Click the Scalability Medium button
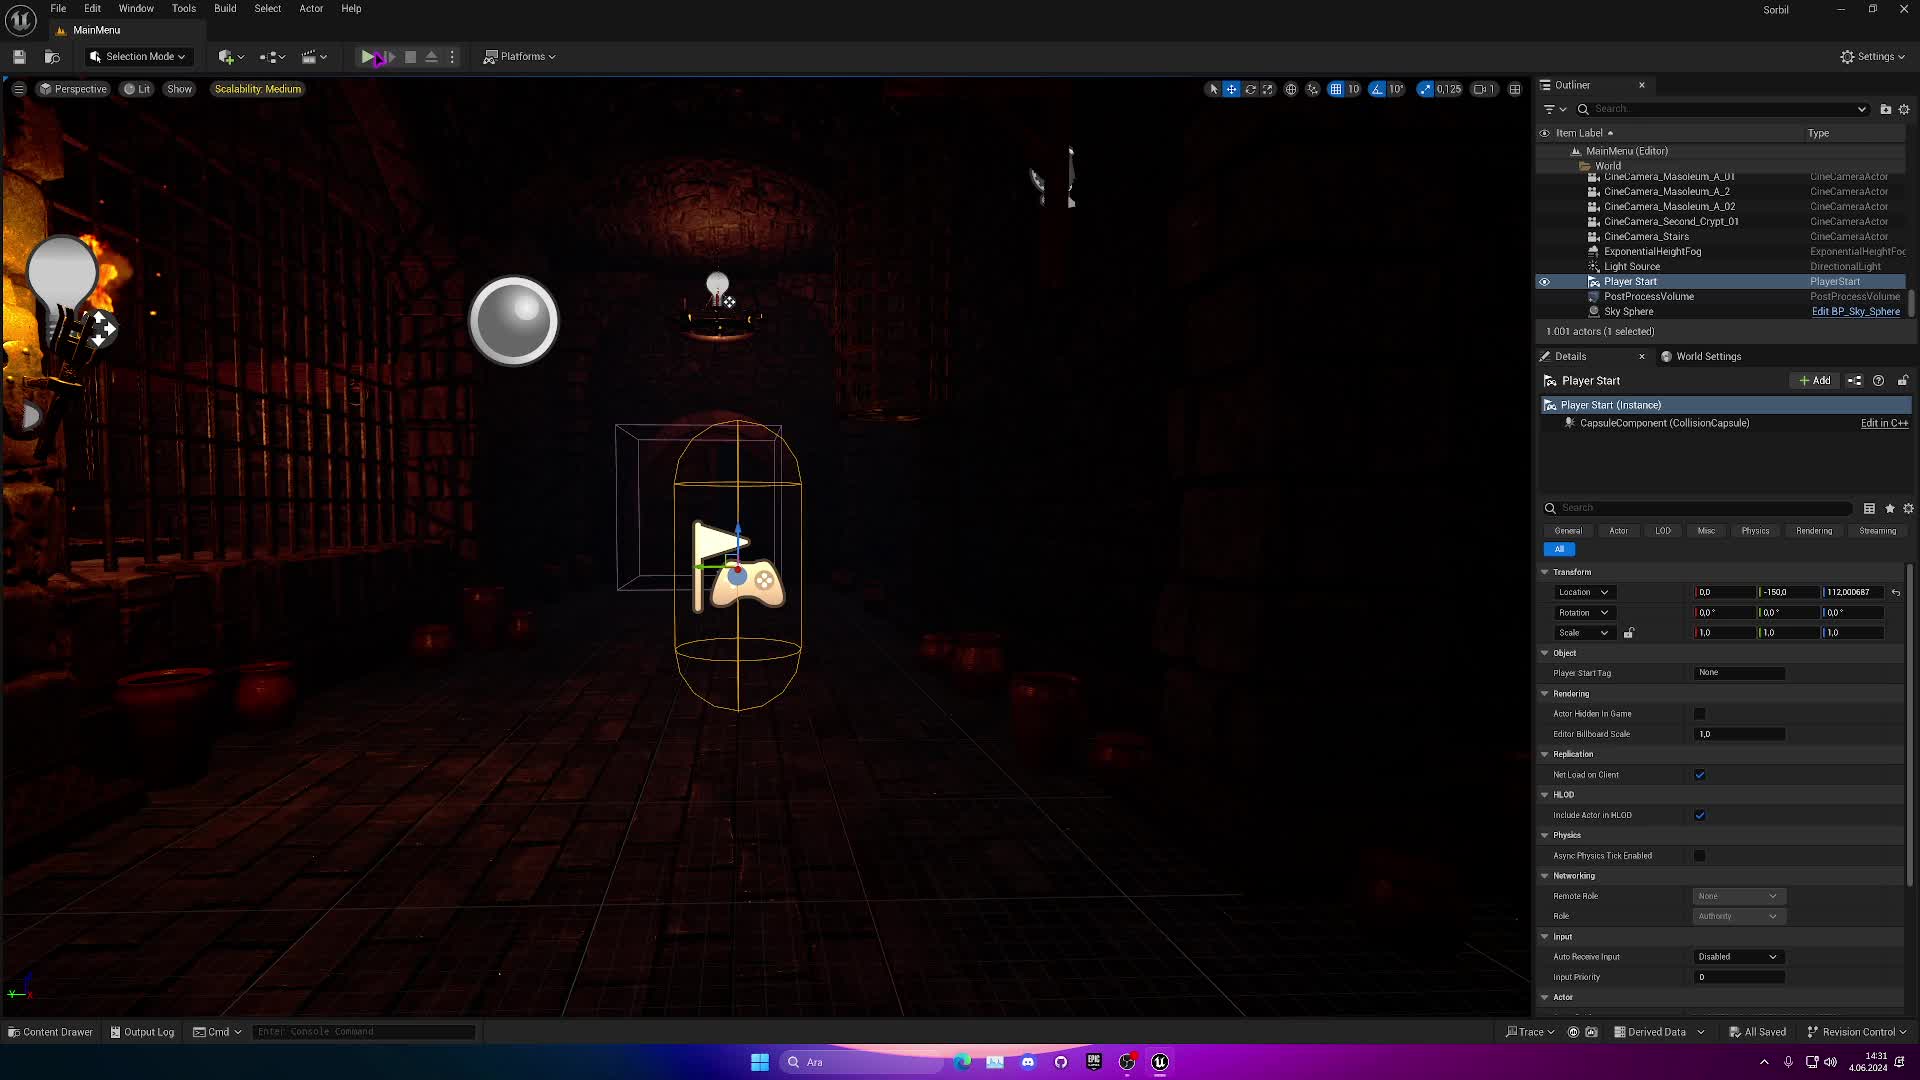Viewport: 1920px width, 1080px height. click(256, 88)
